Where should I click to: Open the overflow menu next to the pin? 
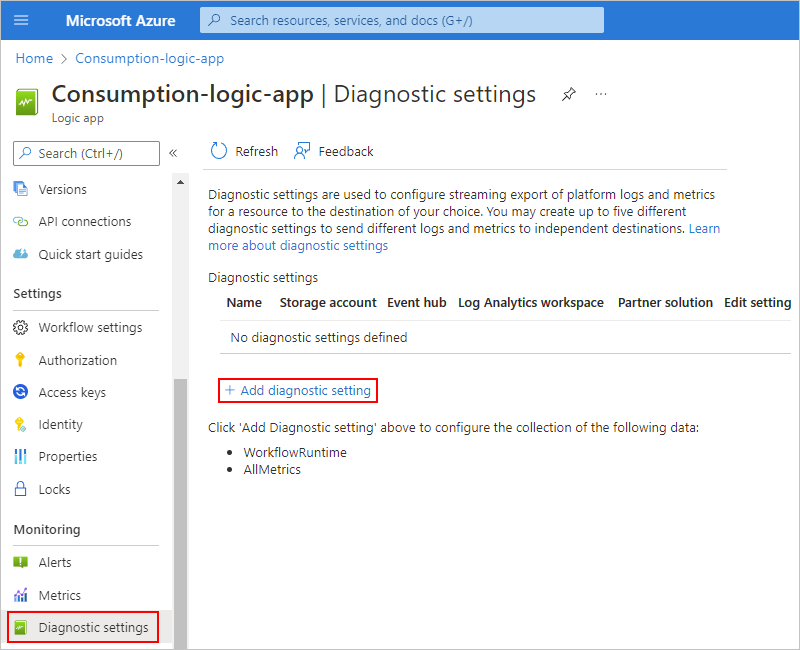pyautogui.click(x=600, y=94)
